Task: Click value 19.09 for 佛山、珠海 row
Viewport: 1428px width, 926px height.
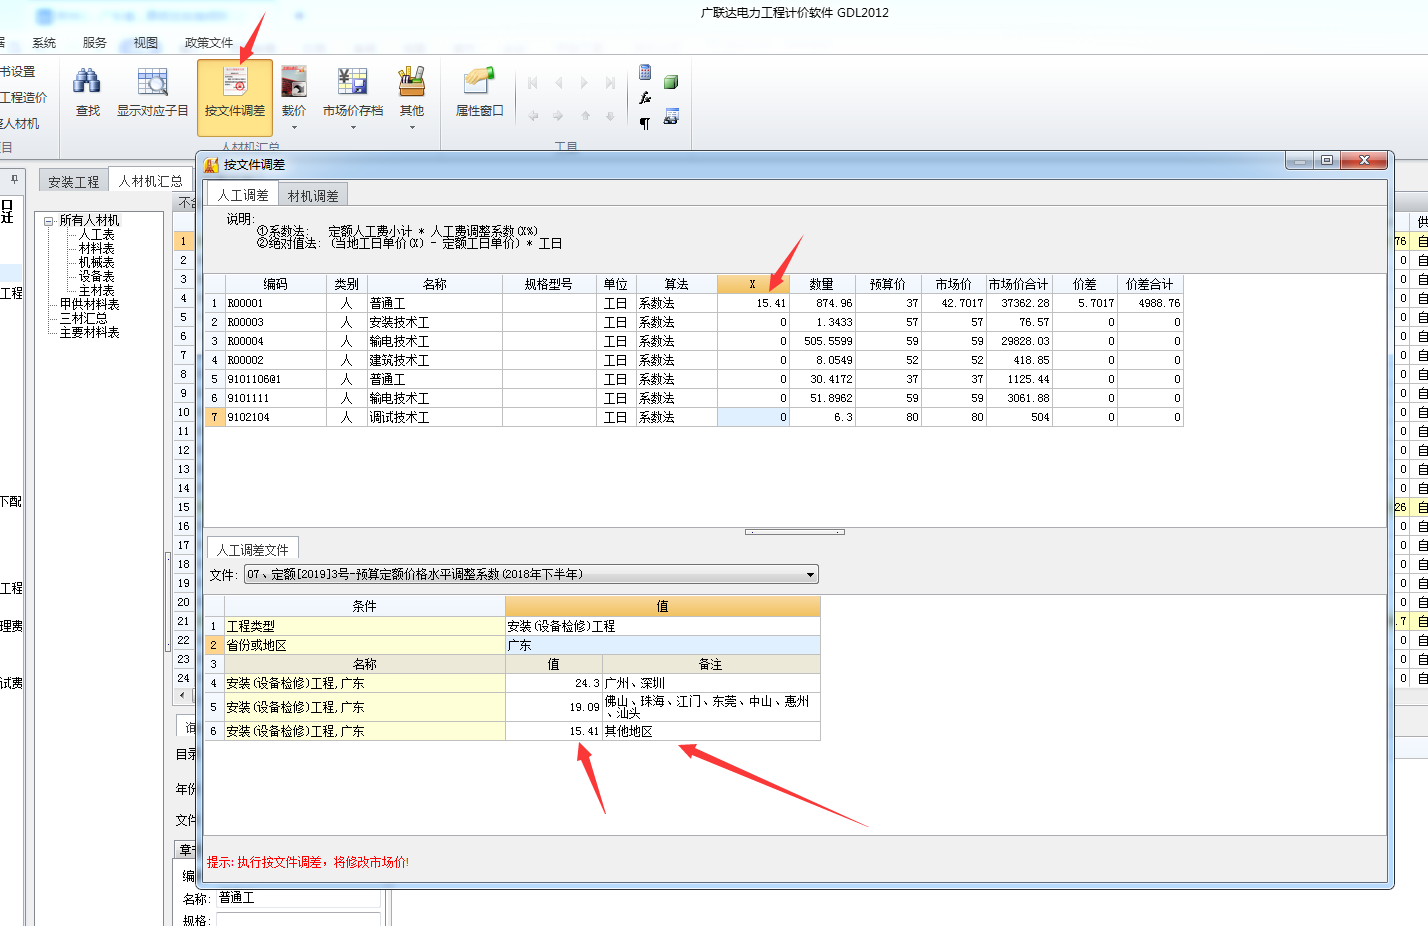Action: (x=554, y=707)
